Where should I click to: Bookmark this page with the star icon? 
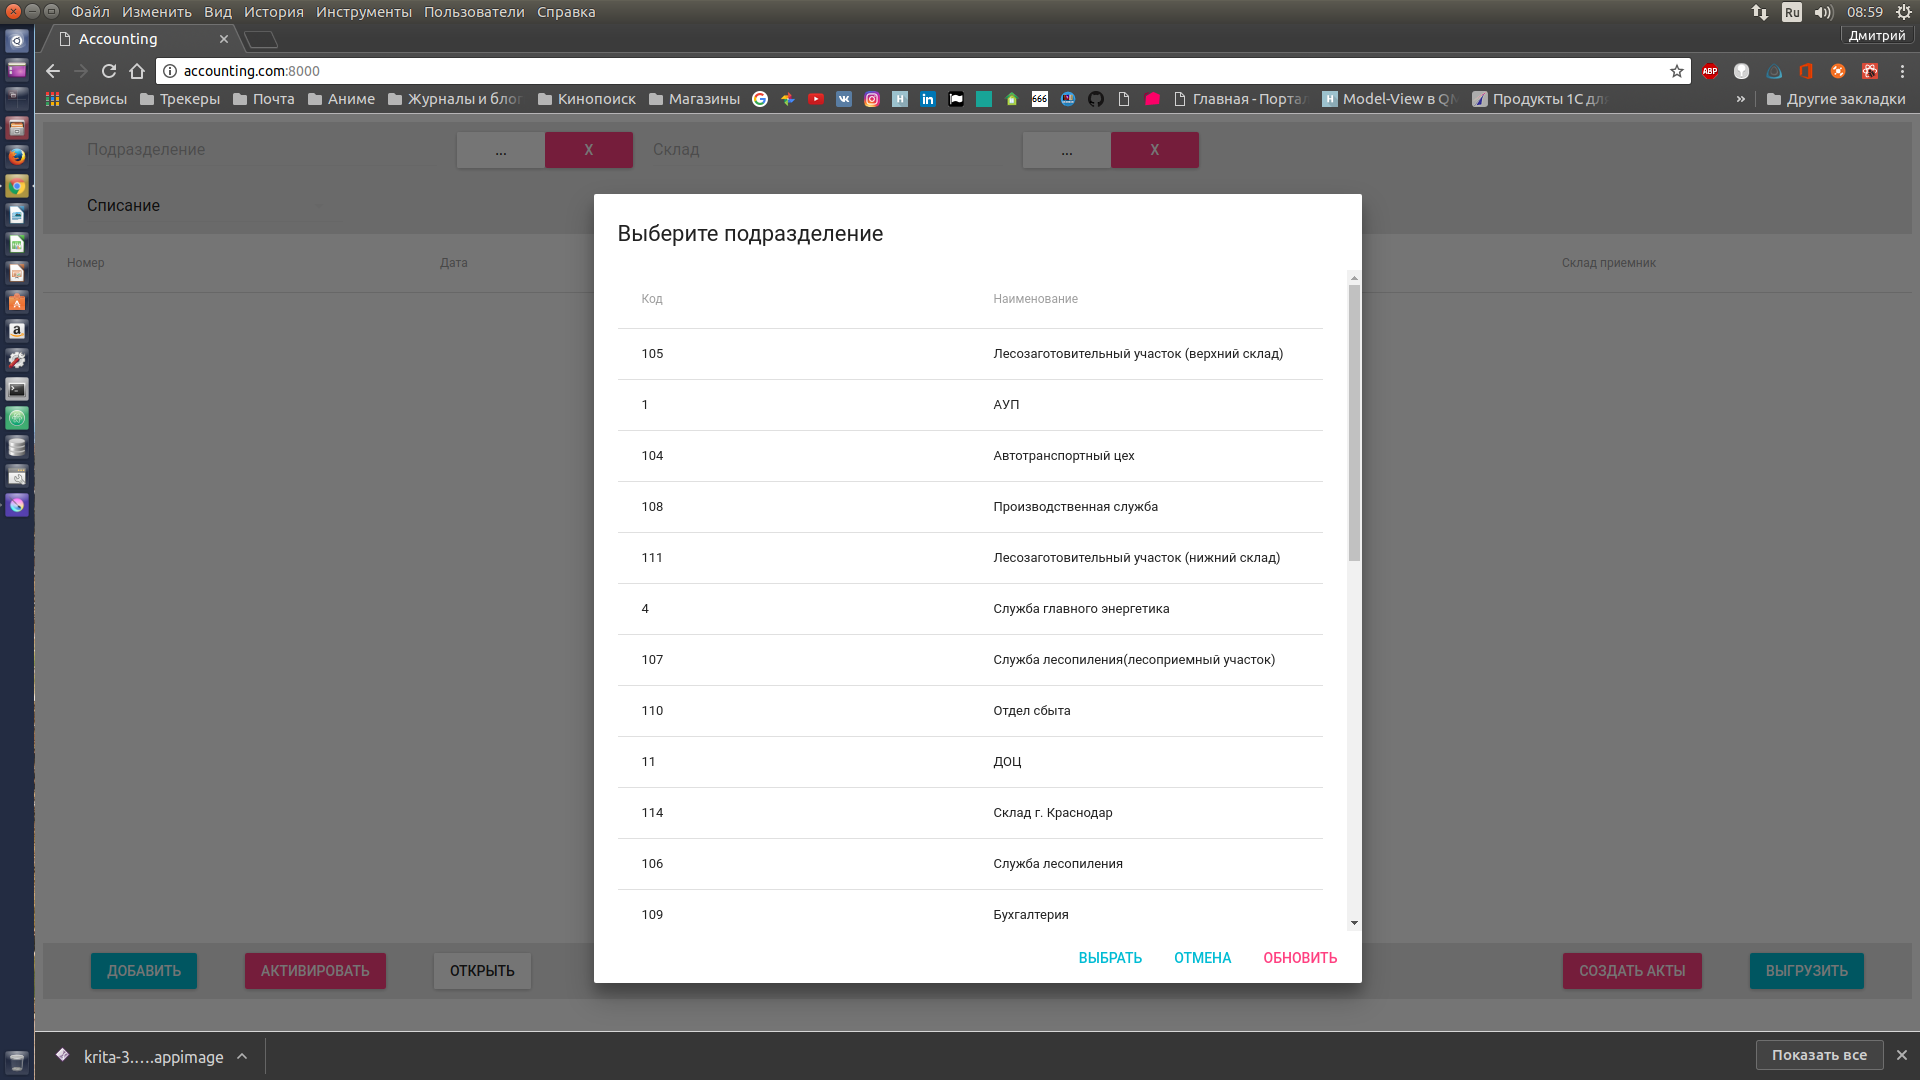[1677, 71]
